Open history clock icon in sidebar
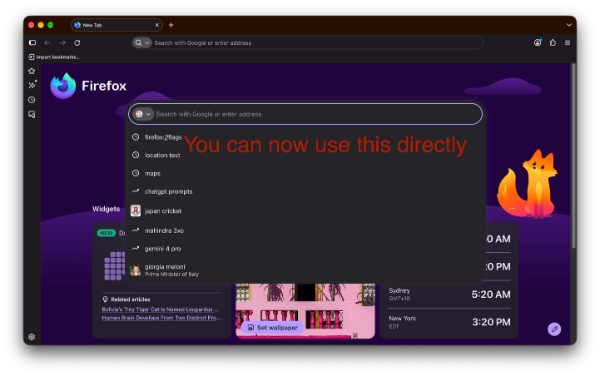600x376 pixels. pos(32,100)
